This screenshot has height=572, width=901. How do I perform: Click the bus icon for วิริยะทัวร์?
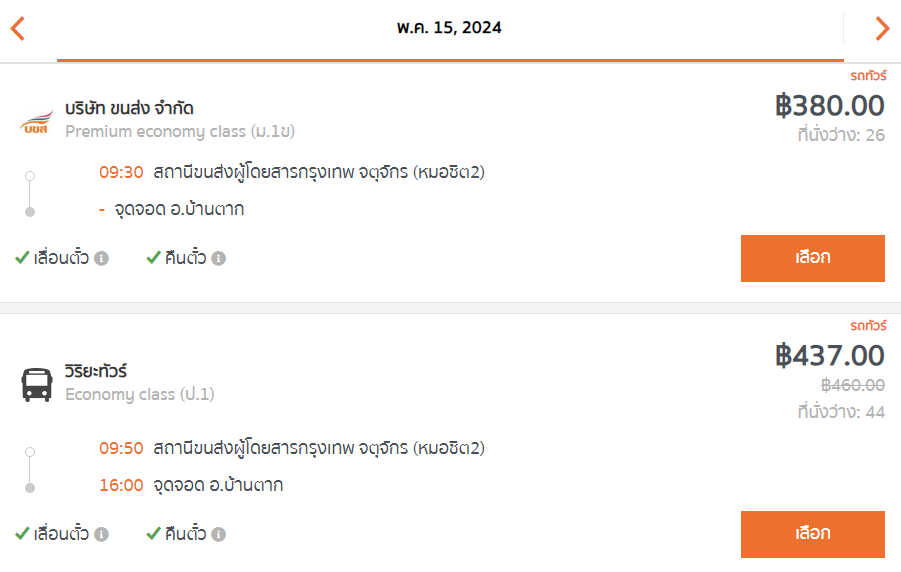click(37, 384)
